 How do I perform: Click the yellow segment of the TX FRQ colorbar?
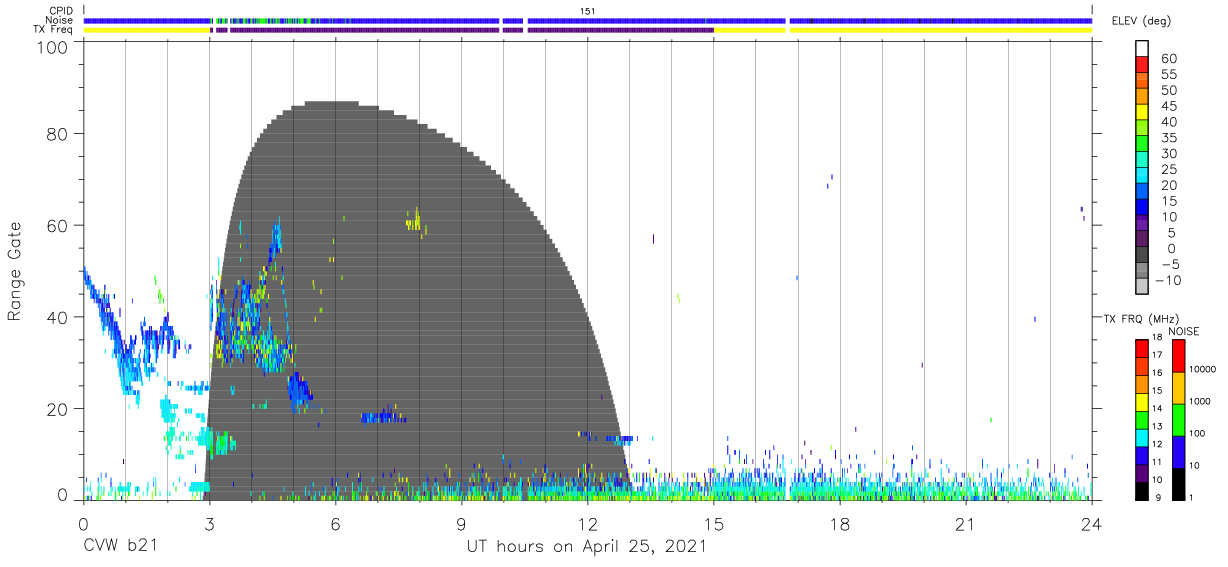[x=1141, y=402]
